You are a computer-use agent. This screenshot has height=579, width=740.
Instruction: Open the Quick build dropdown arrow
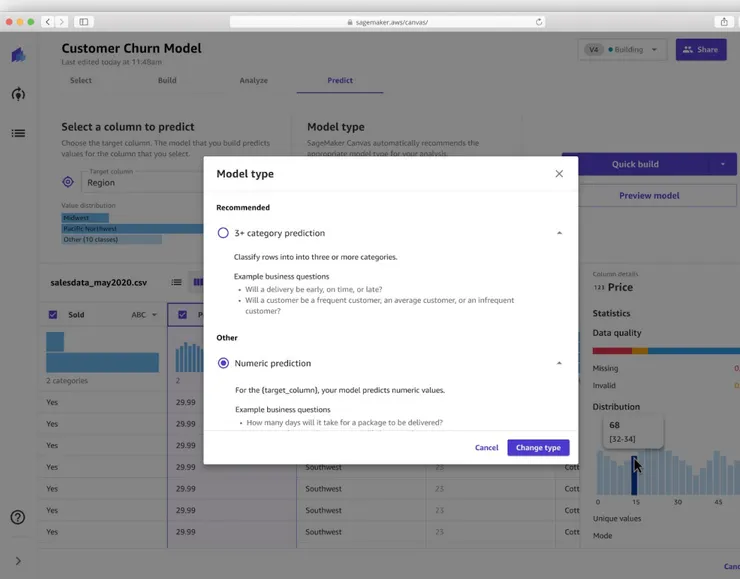[723, 164]
